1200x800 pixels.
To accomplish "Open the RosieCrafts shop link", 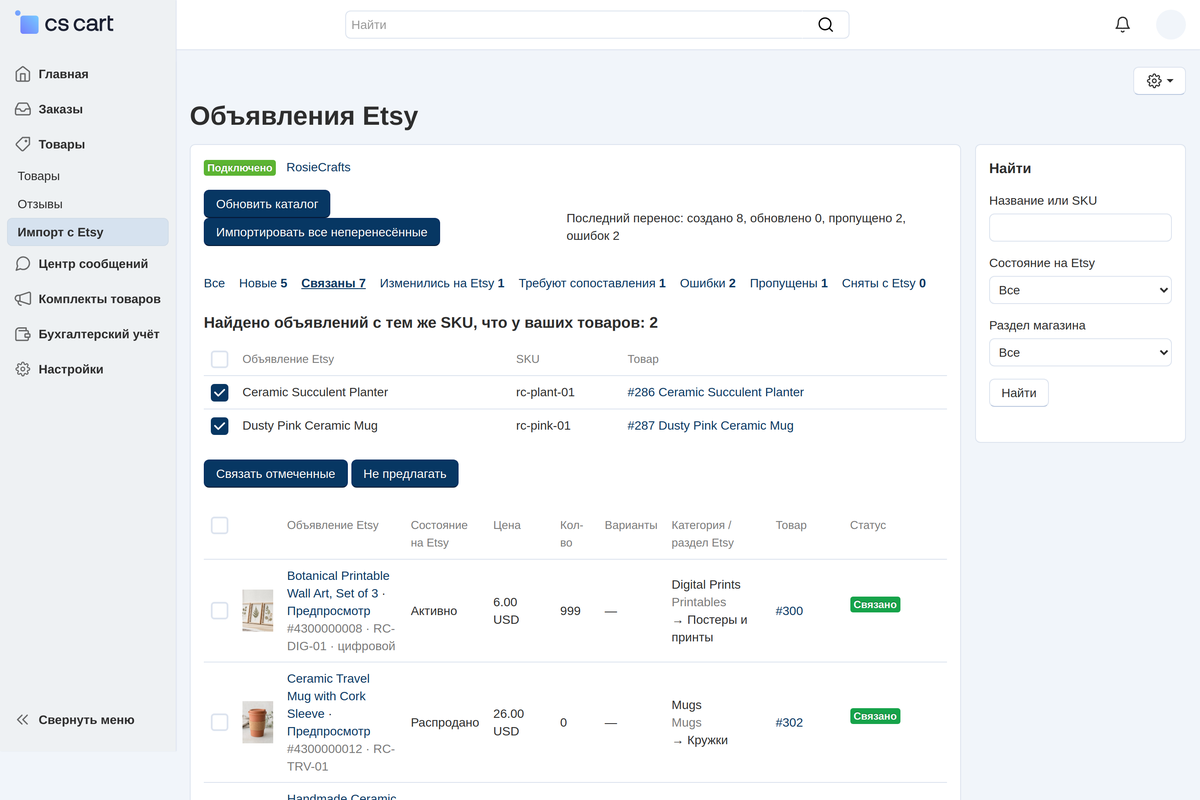I will tap(318, 167).
